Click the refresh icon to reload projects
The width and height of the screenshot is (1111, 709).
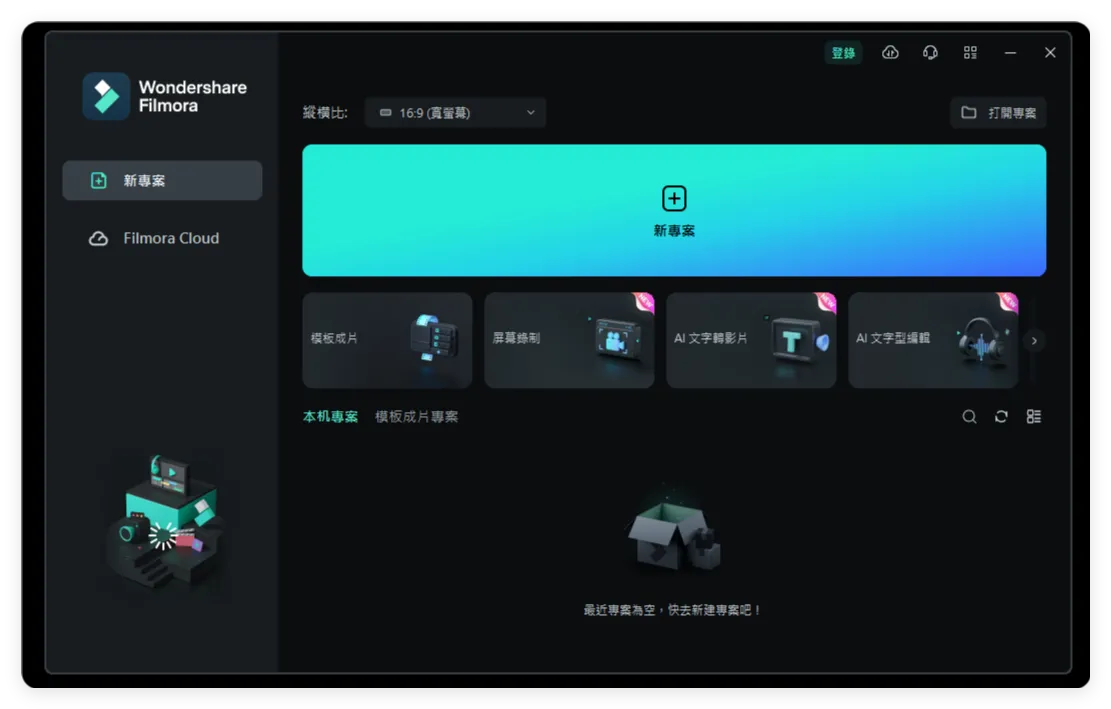tap(1001, 416)
